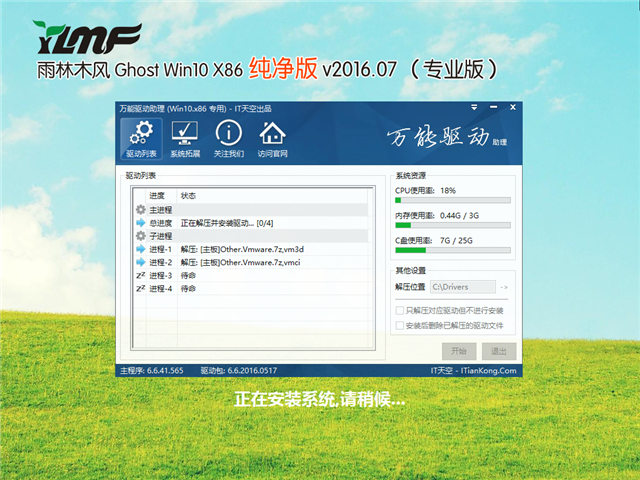Click the gear icon beside 主进程
640x480 pixels.
pyautogui.click(x=140, y=210)
